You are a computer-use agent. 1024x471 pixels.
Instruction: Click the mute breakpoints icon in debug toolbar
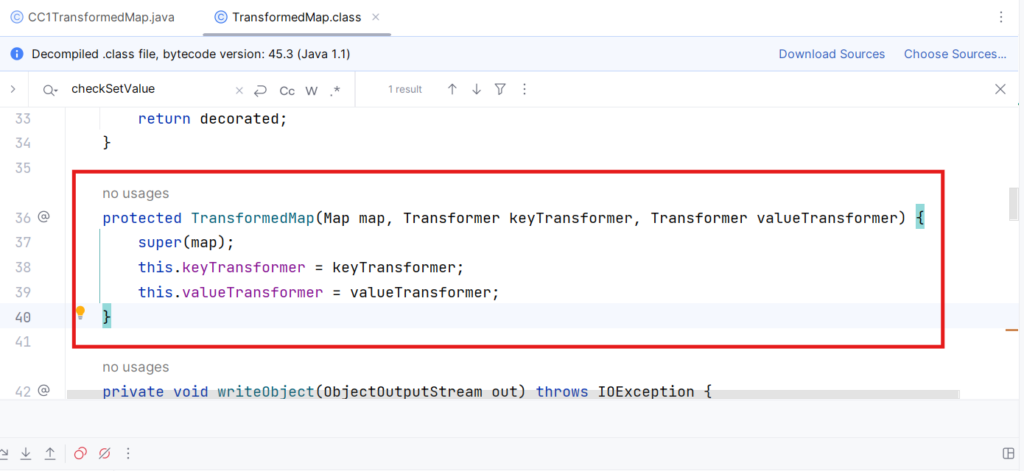[x=104, y=454]
